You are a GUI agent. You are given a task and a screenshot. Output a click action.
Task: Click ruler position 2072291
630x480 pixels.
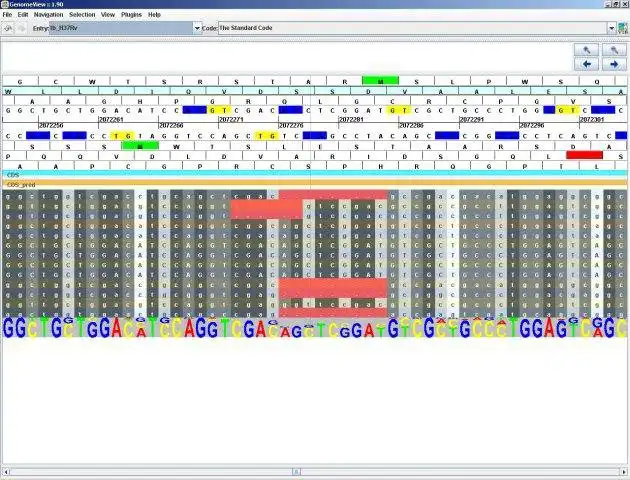tap(471, 119)
